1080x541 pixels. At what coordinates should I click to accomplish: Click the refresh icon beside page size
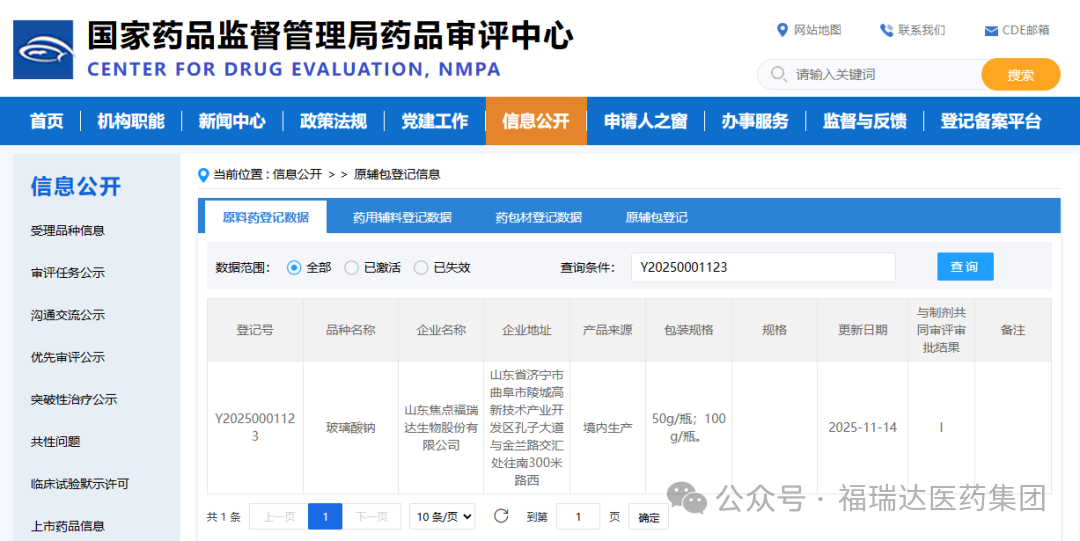(x=501, y=516)
